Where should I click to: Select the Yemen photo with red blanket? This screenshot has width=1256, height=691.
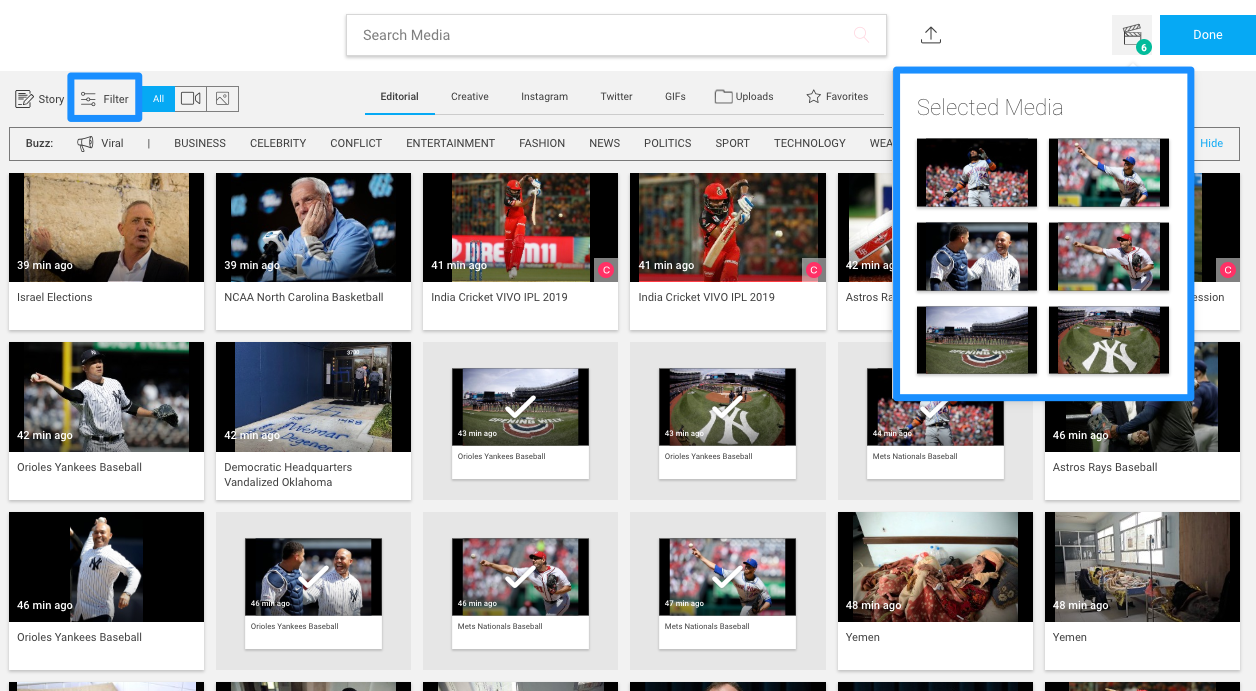(x=935, y=568)
